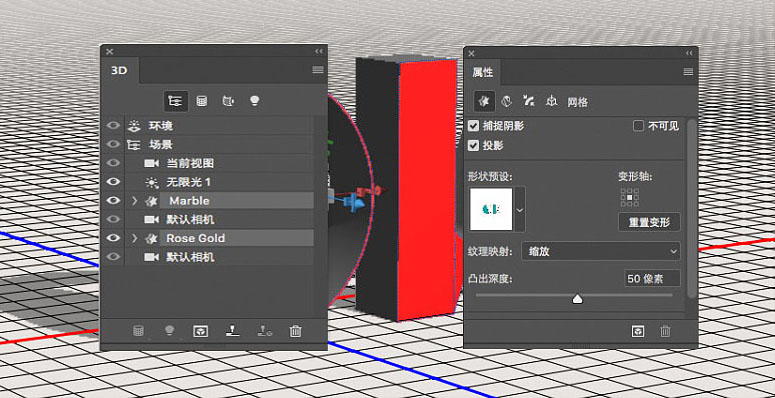Select the 3D panel tab
The width and height of the screenshot is (775, 398).
[120, 70]
